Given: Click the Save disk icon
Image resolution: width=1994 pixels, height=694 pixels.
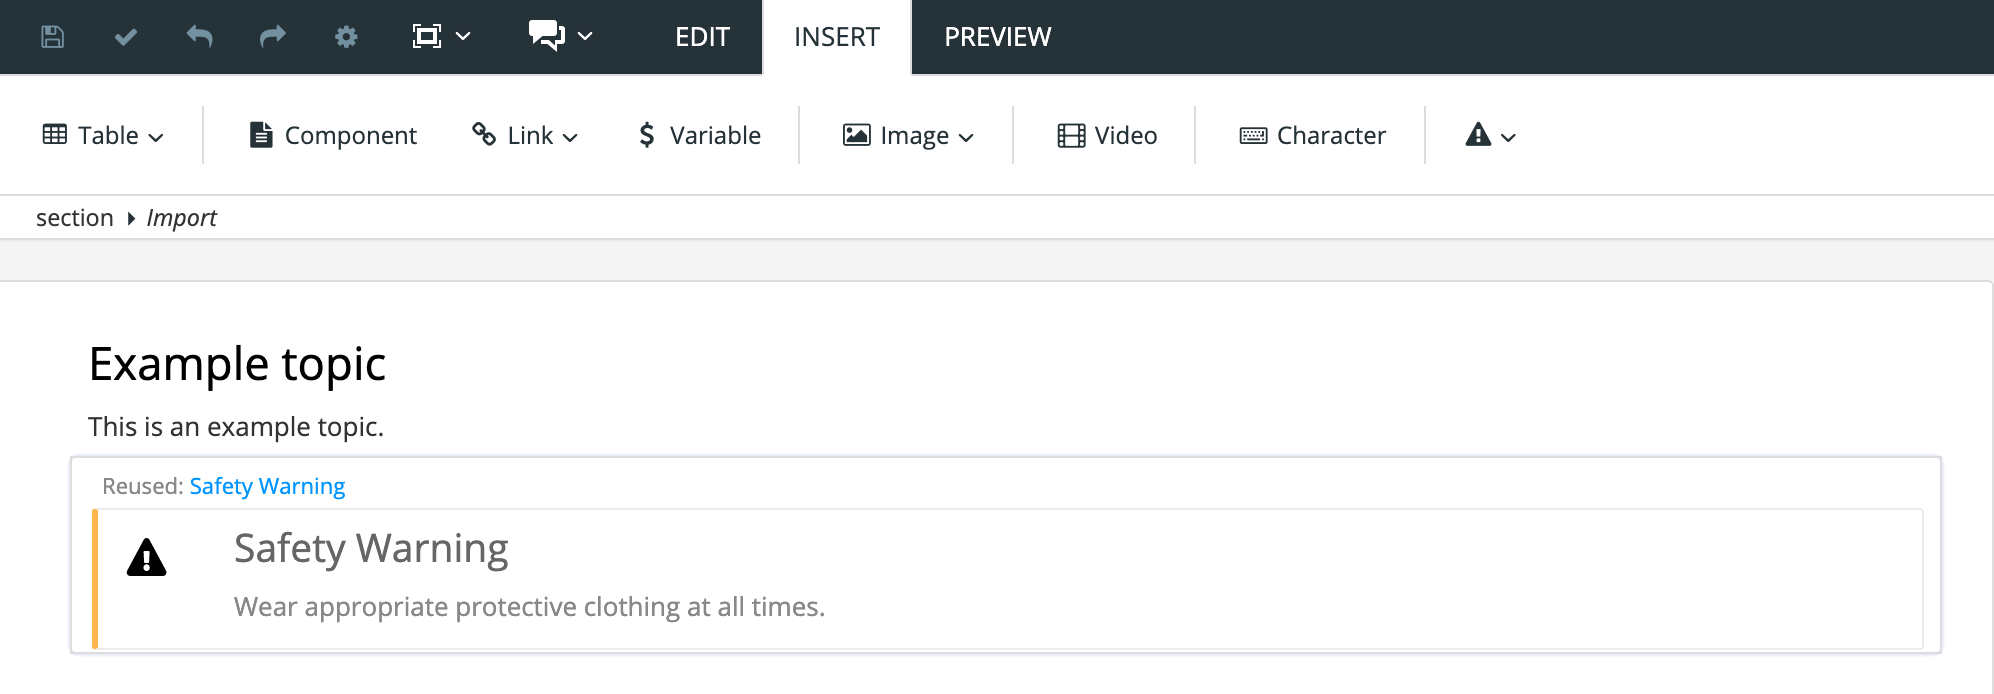Looking at the screenshot, I should point(52,37).
